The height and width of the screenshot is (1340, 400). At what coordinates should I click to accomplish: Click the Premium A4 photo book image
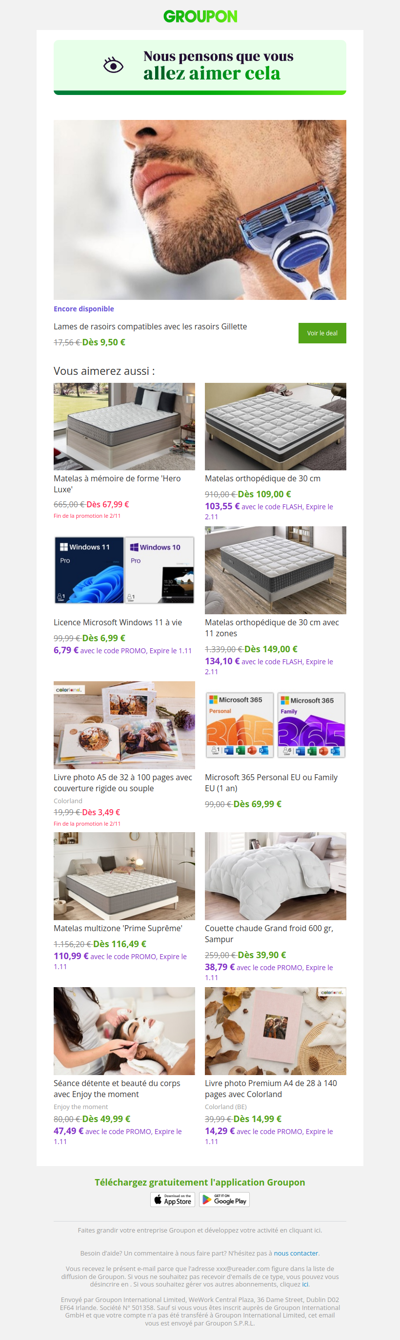[275, 1031]
